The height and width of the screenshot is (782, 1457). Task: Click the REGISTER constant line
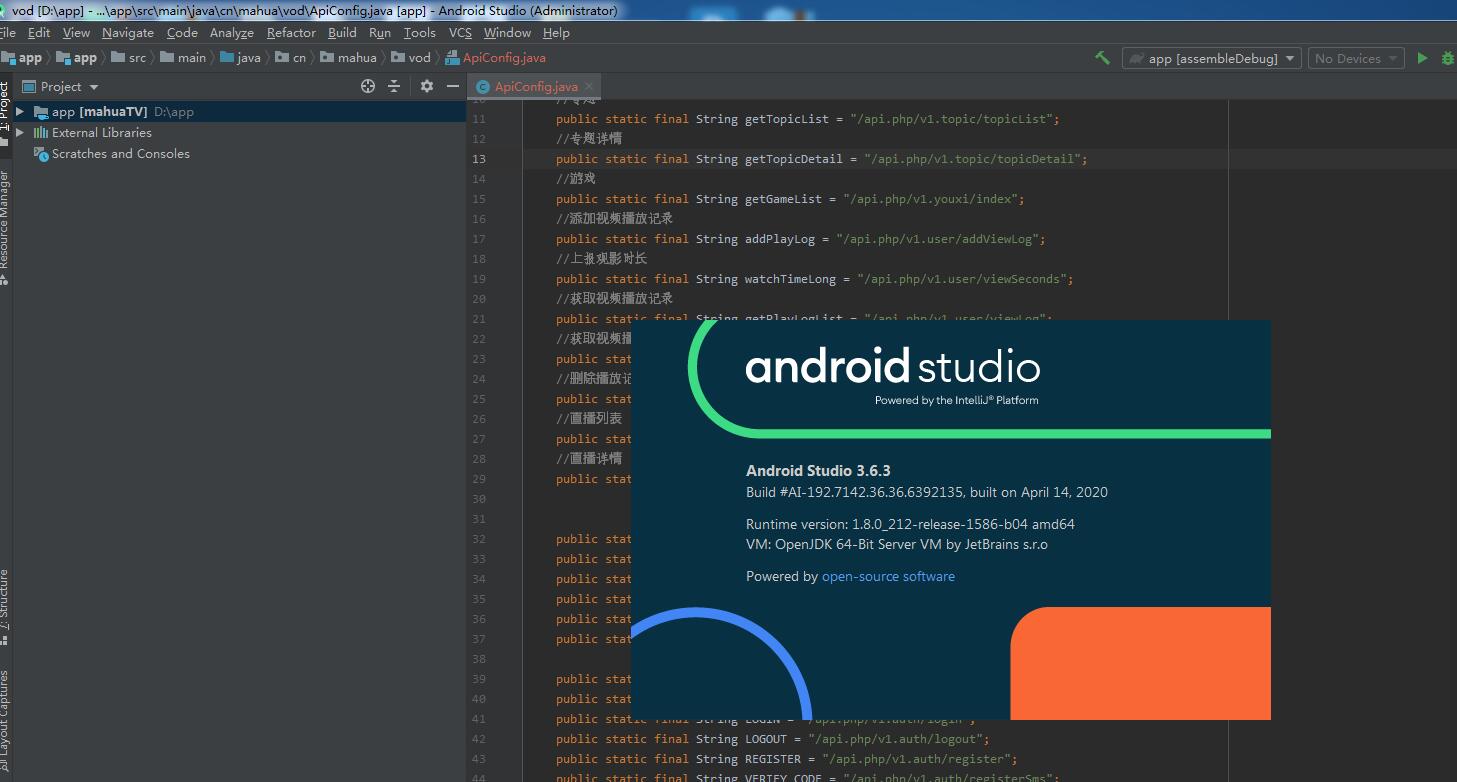(786, 759)
